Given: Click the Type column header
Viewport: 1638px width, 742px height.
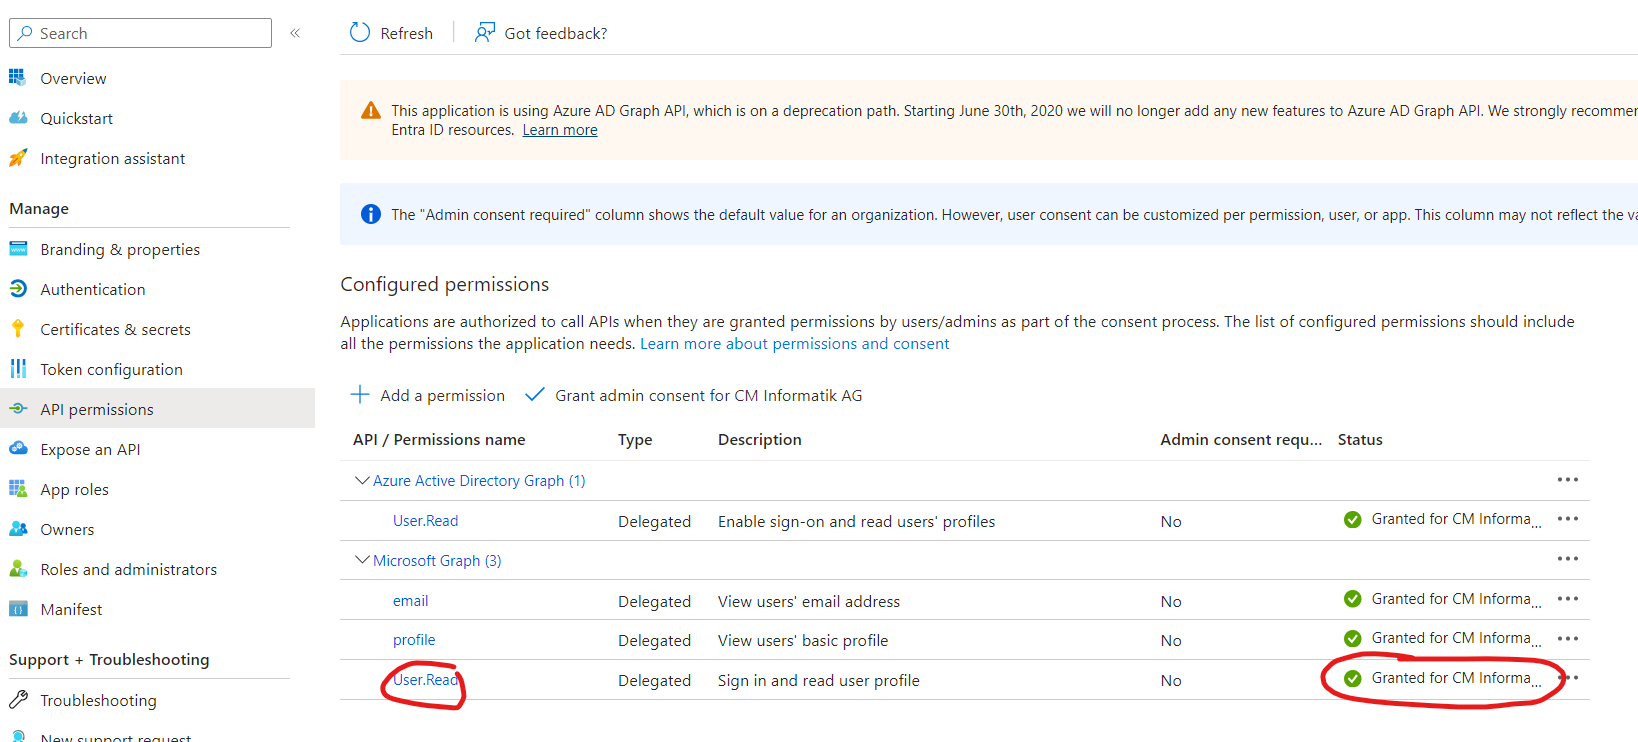Looking at the screenshot, I should pyautogui.click(x=635, y=440).
